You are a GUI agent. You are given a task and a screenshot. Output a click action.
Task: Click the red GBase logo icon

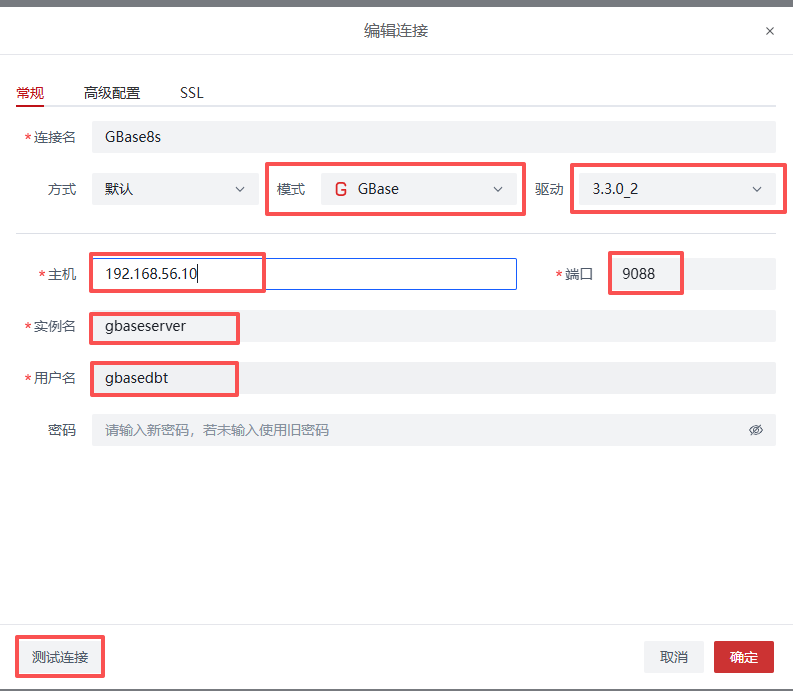pyautogui.click(x=341, y=189)
